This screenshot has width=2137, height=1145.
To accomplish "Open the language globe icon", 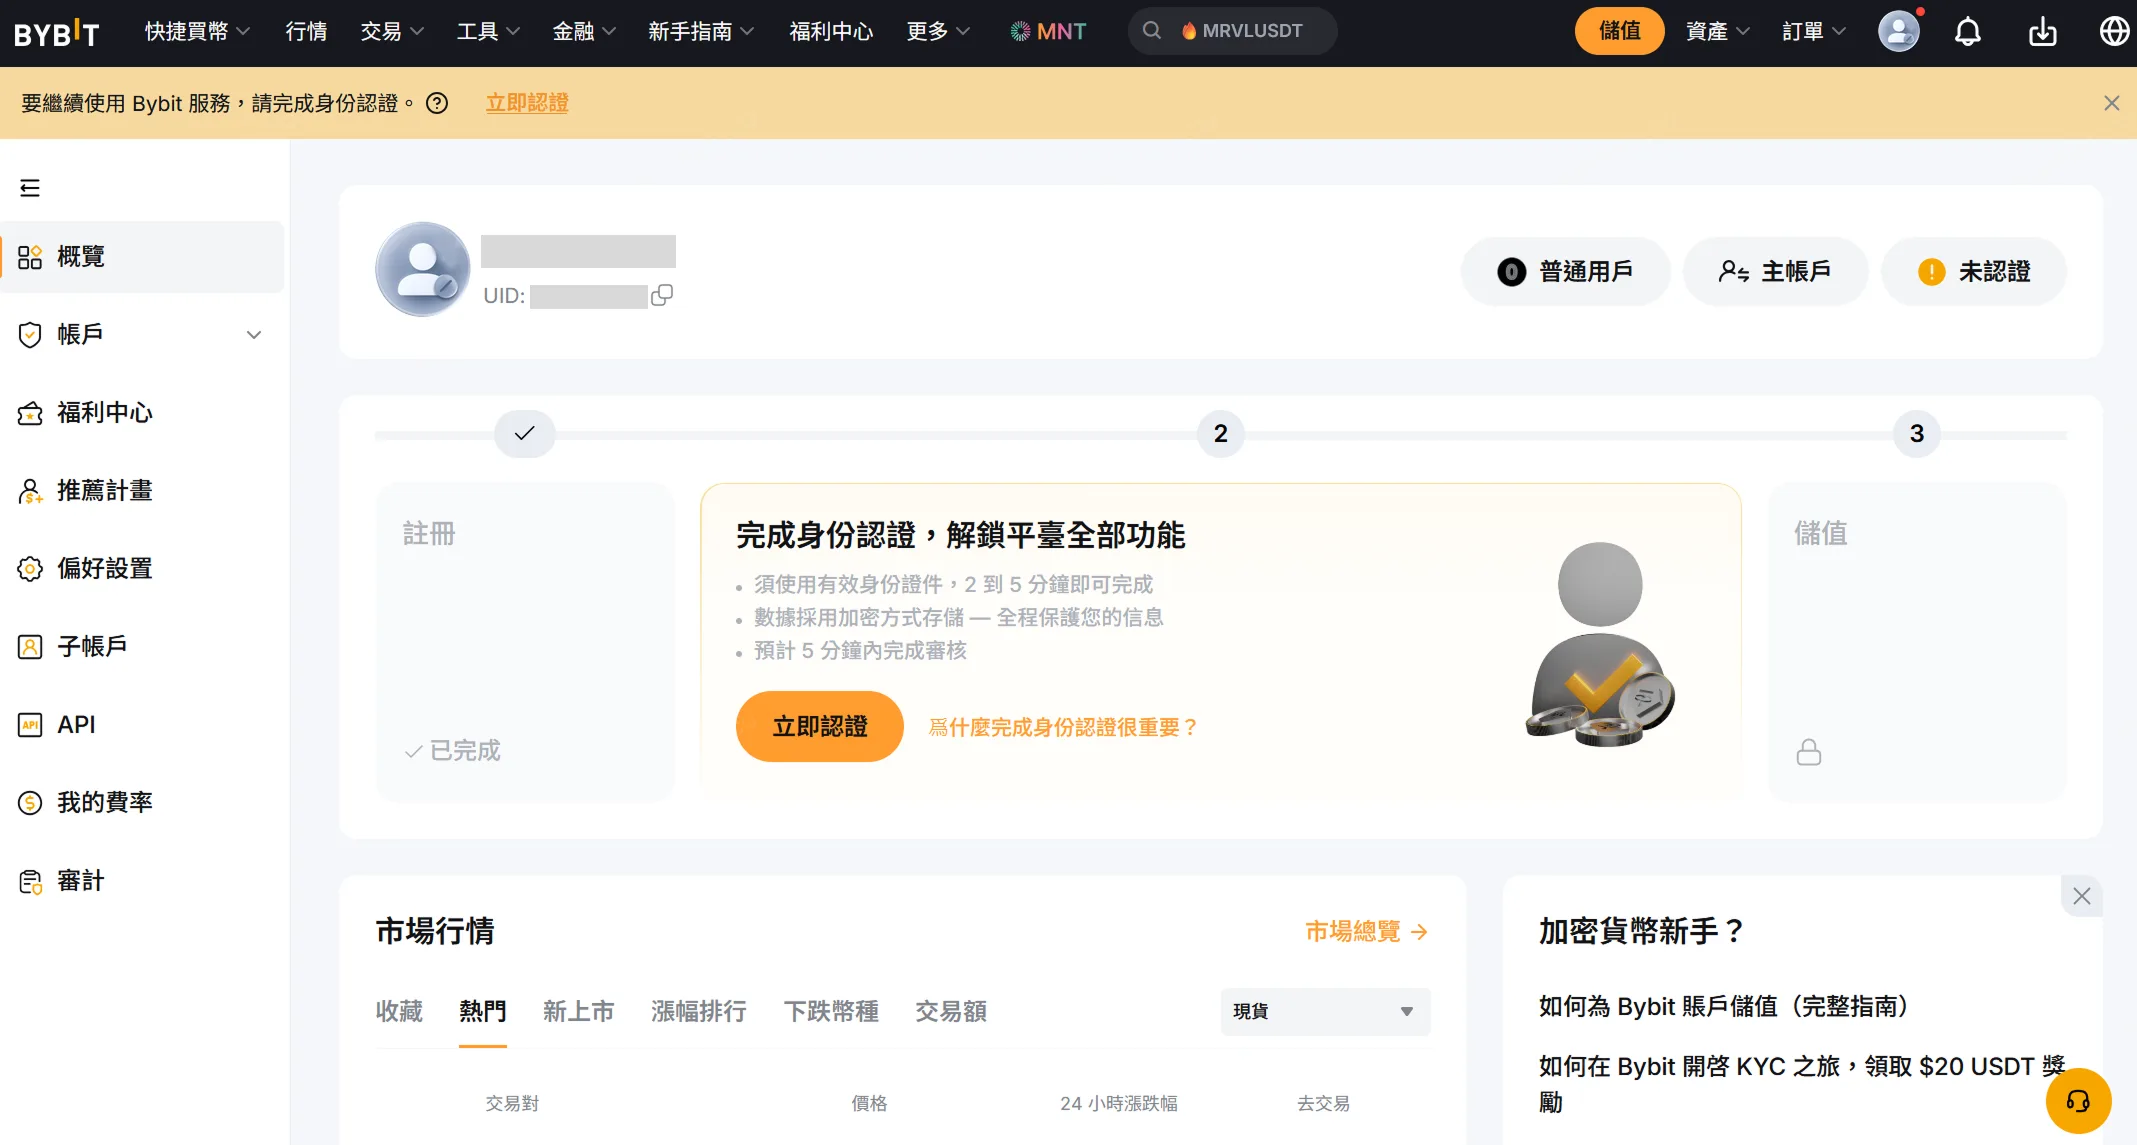I will pyautogui.click(x=2113, y=32).
